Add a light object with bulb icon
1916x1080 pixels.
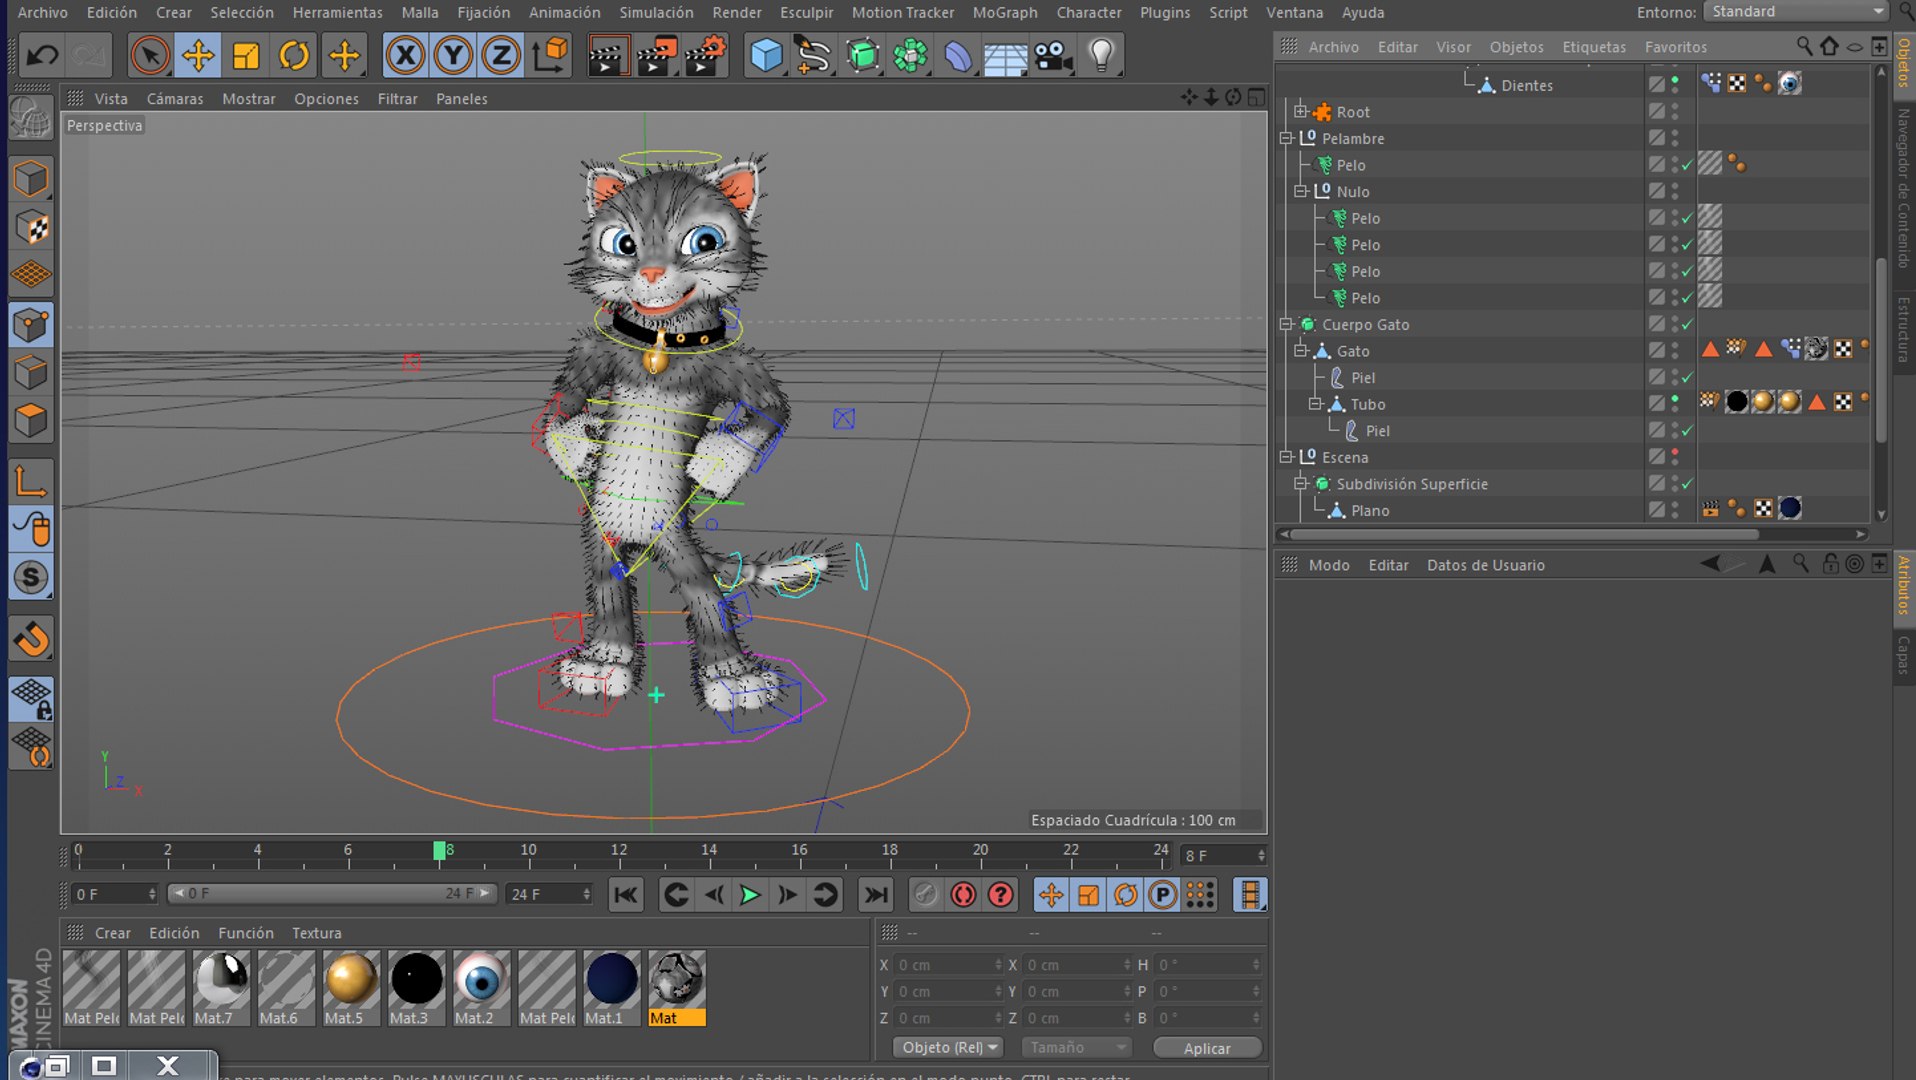click(x=1101, y=55)
